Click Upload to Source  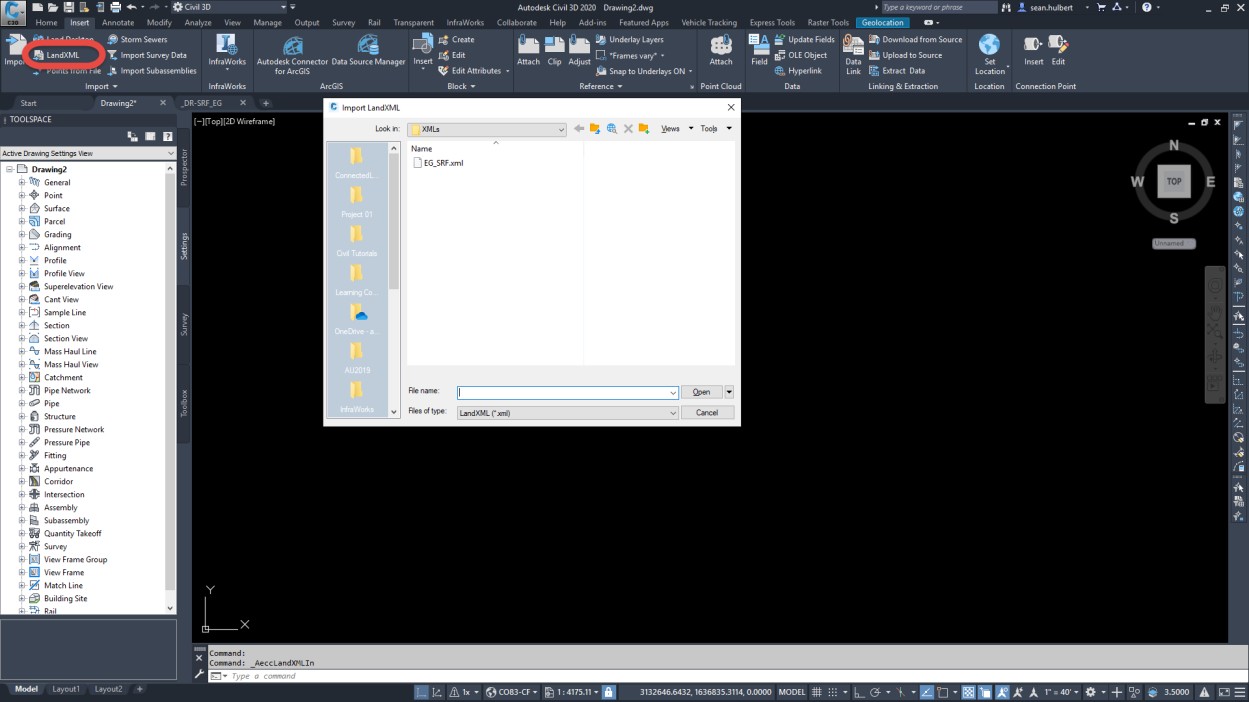[x=905, y=55]
